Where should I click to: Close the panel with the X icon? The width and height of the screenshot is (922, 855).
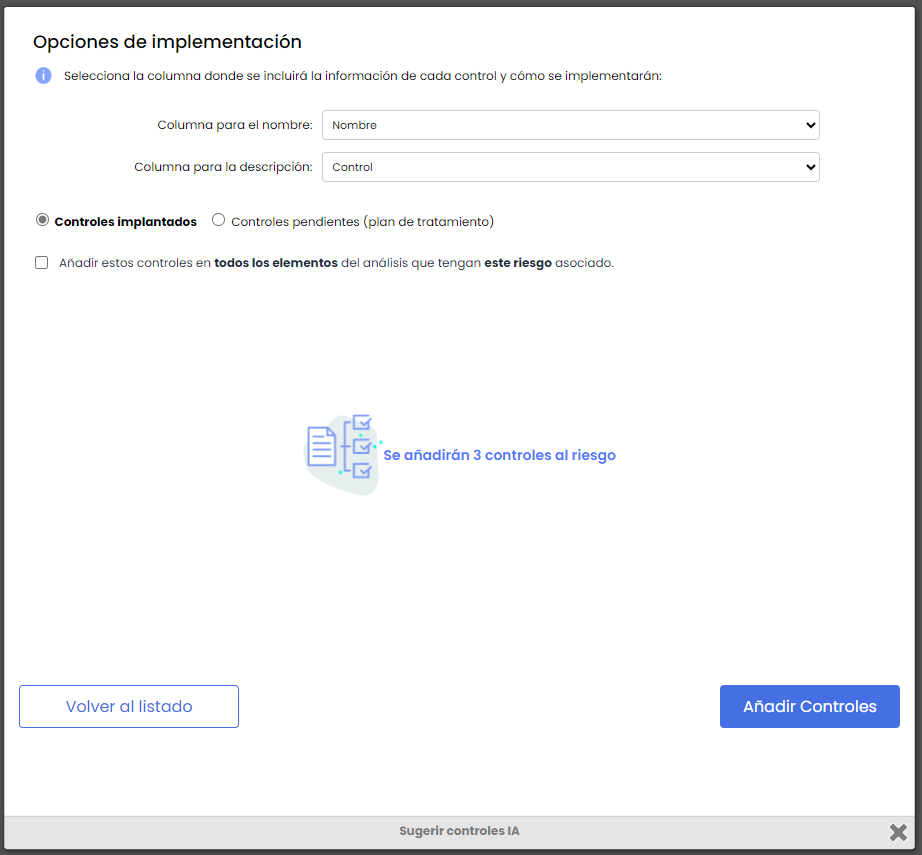pos(898,832)
